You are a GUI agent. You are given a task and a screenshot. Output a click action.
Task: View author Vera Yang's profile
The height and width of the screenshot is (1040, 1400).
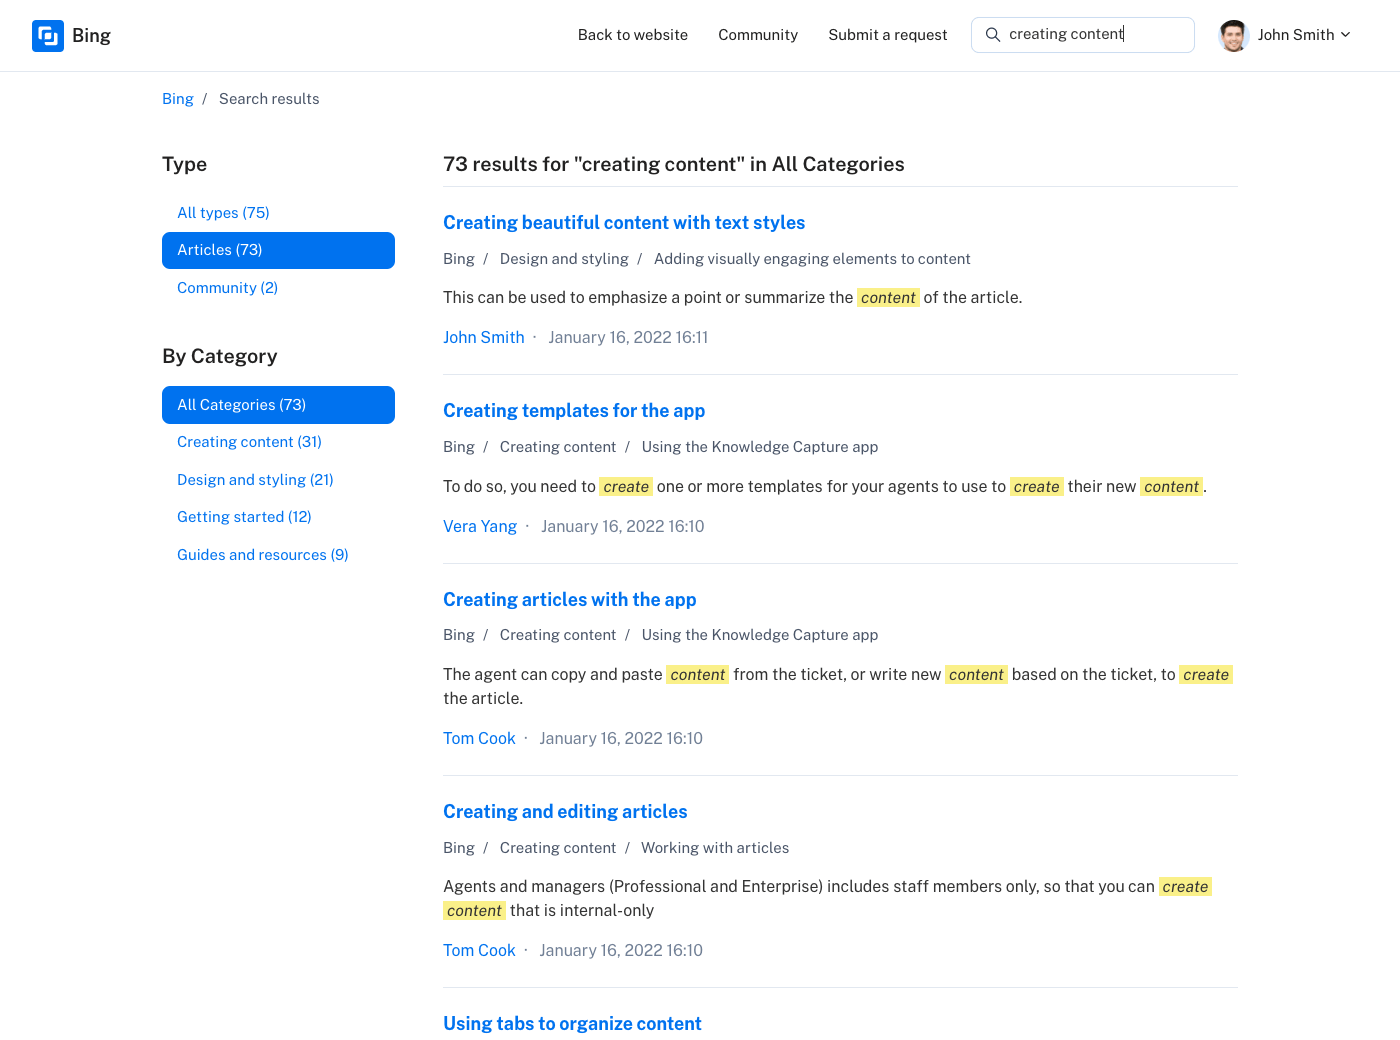click(x=479, y=527)
